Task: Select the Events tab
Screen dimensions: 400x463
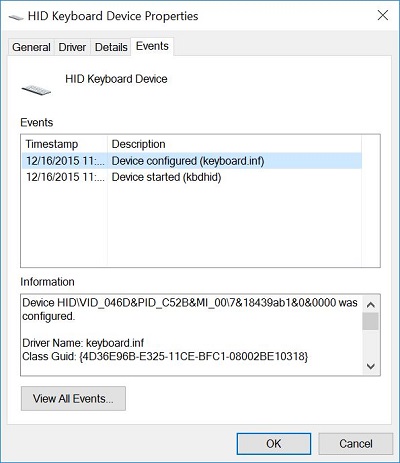Action: click(x=152, y=46)
